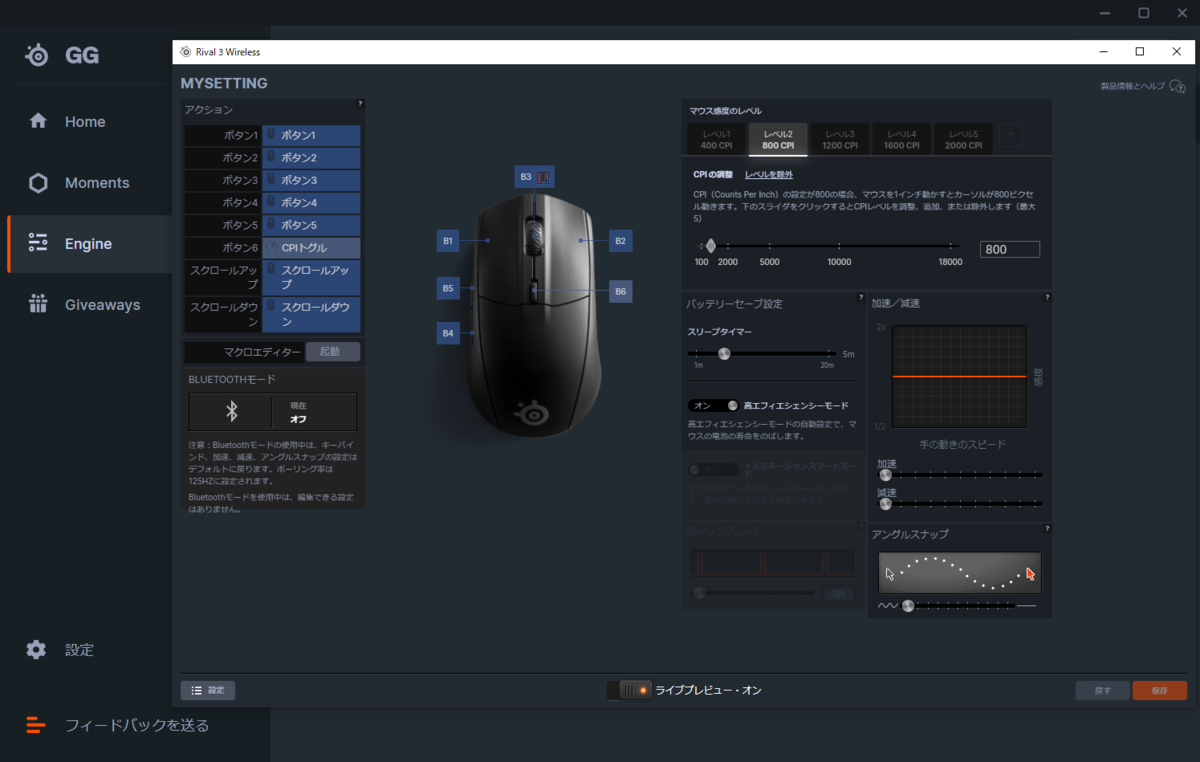Click レベルを除外 link

tap(769, 175)
